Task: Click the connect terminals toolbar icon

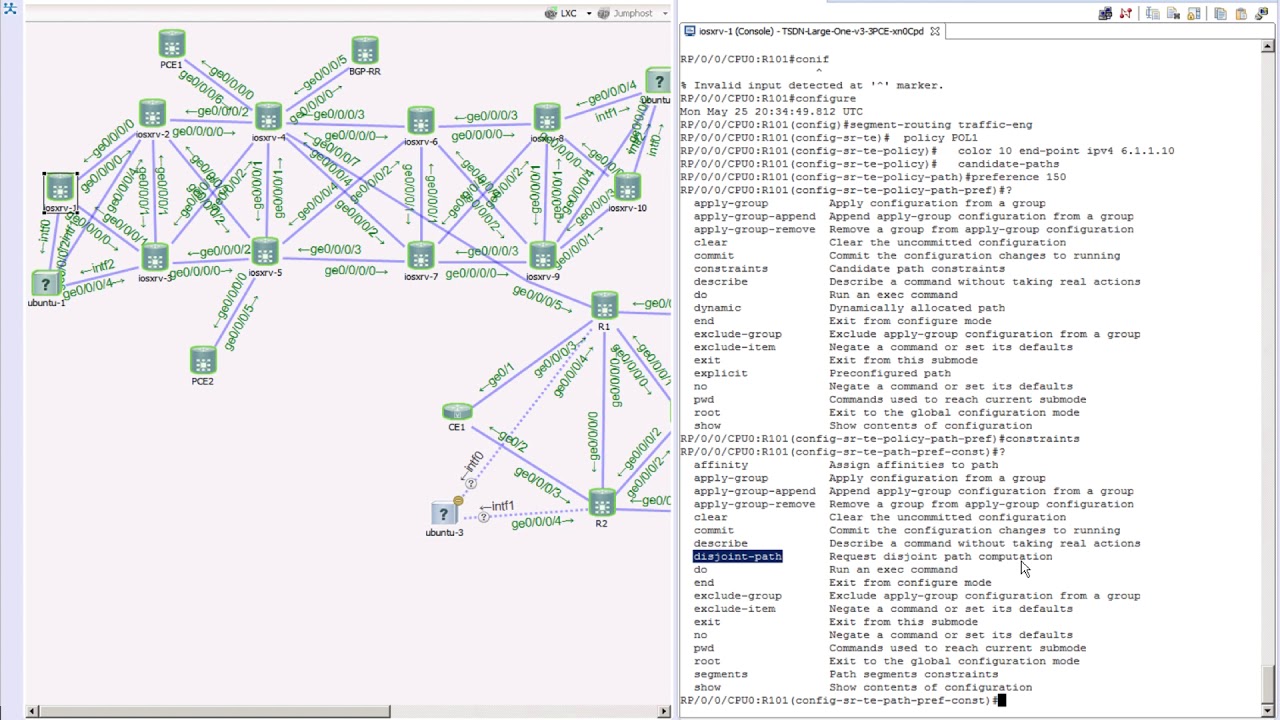Action: click(x=1105, y=14)
